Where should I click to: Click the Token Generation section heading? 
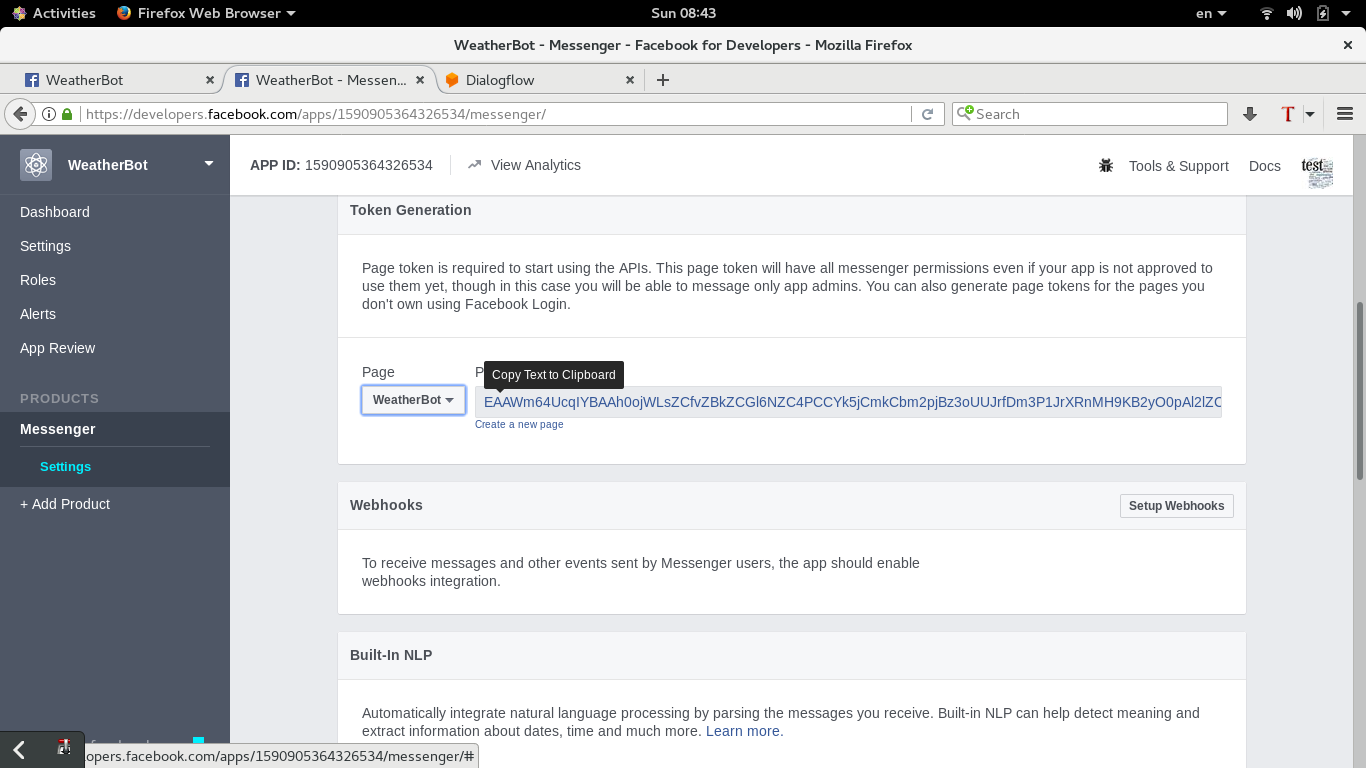pyautogui.click(x=410, y=210)
